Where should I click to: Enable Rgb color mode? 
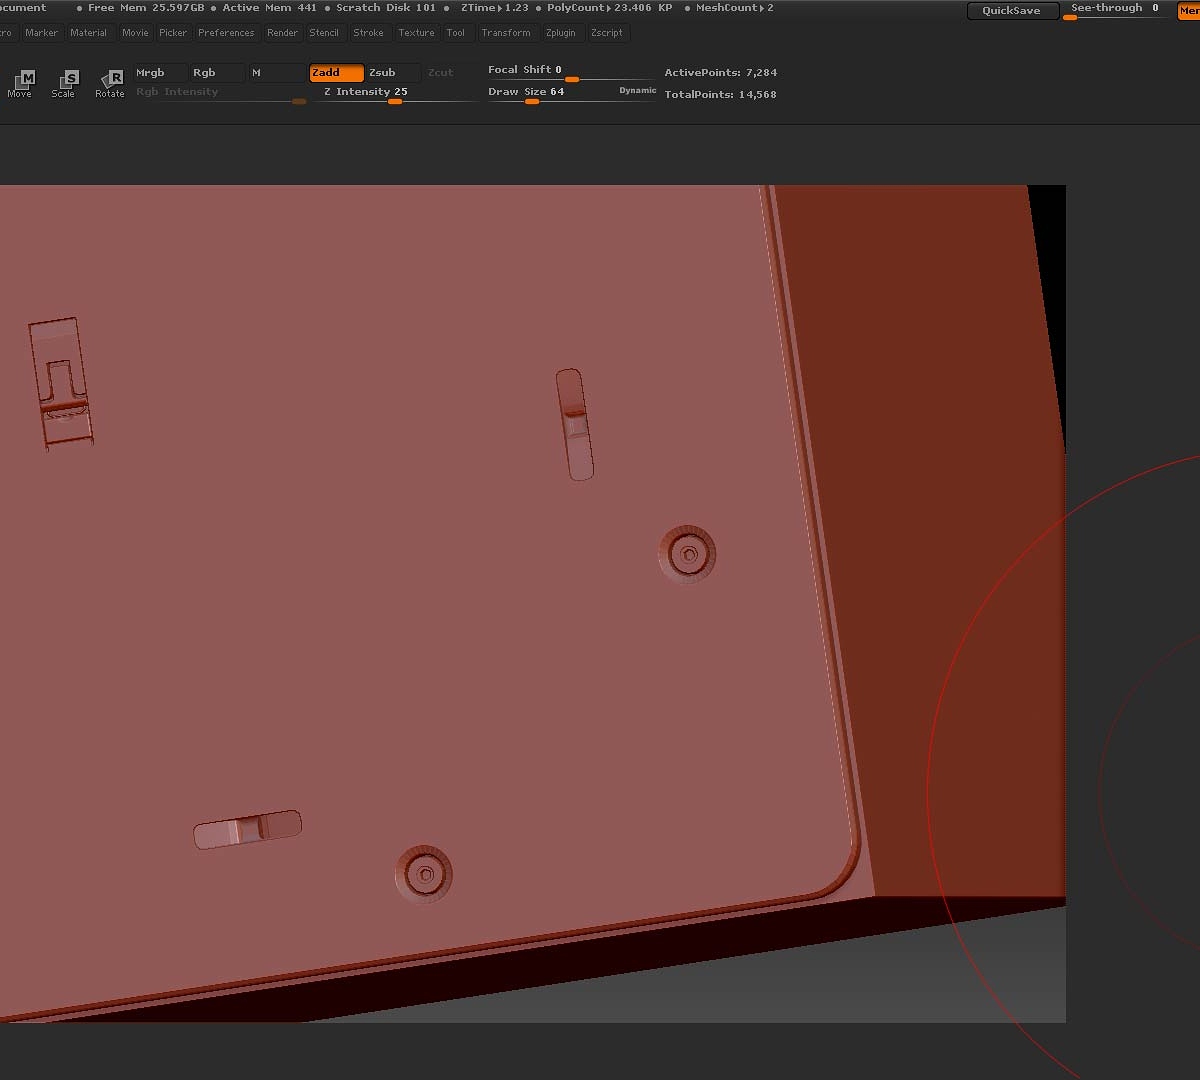click(x=217, y=73)
